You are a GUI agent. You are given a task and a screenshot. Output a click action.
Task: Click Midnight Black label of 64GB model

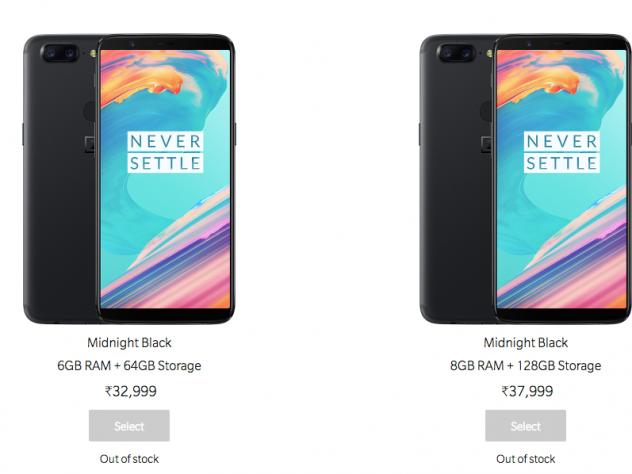coord(129,343)
